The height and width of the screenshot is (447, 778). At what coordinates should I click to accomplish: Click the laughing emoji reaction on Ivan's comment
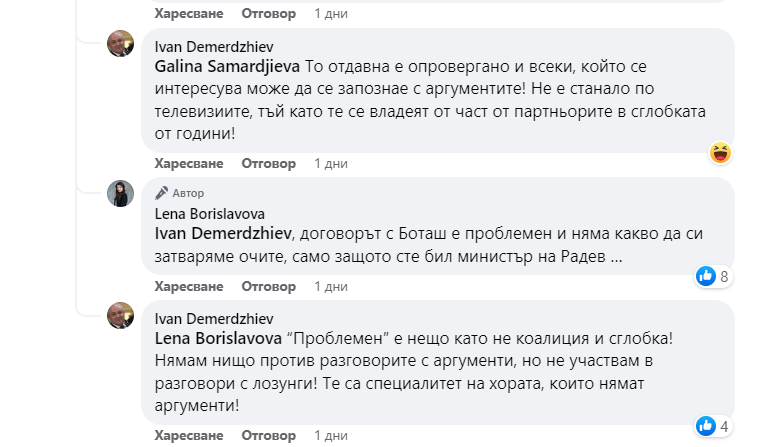(720, 153)
